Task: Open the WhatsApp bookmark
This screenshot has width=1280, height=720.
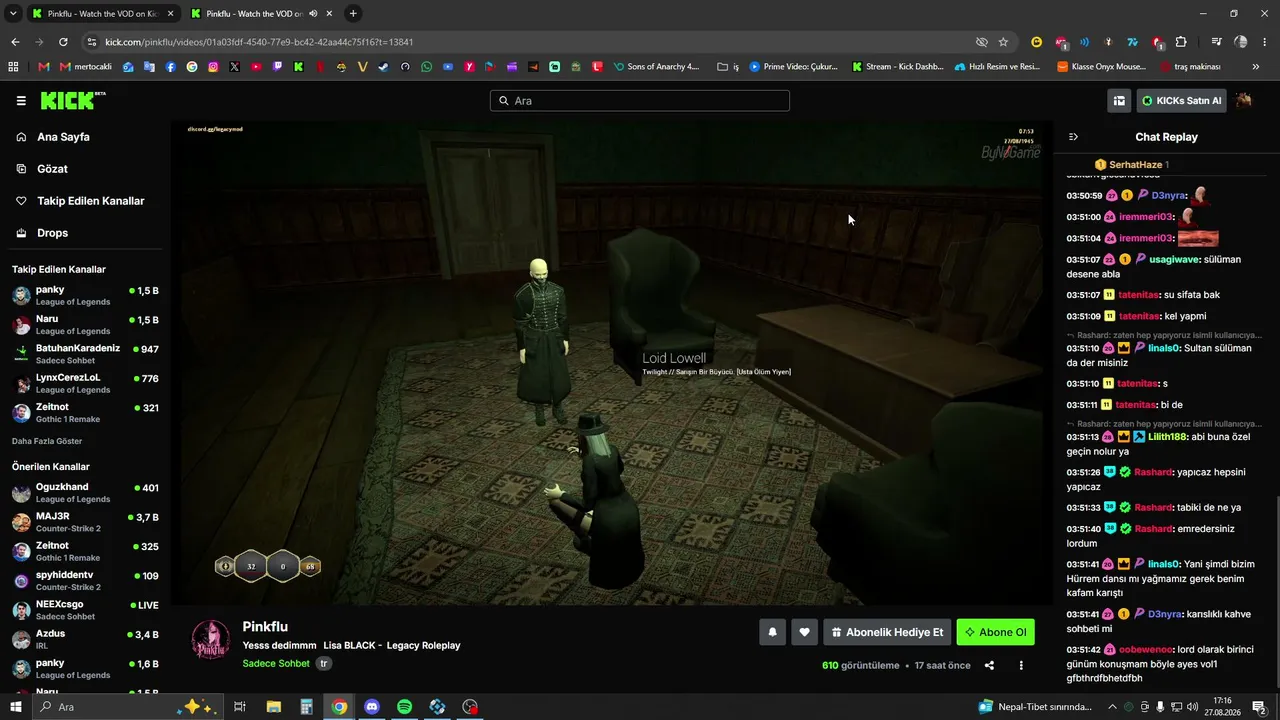Action: [x=427, y=67]
